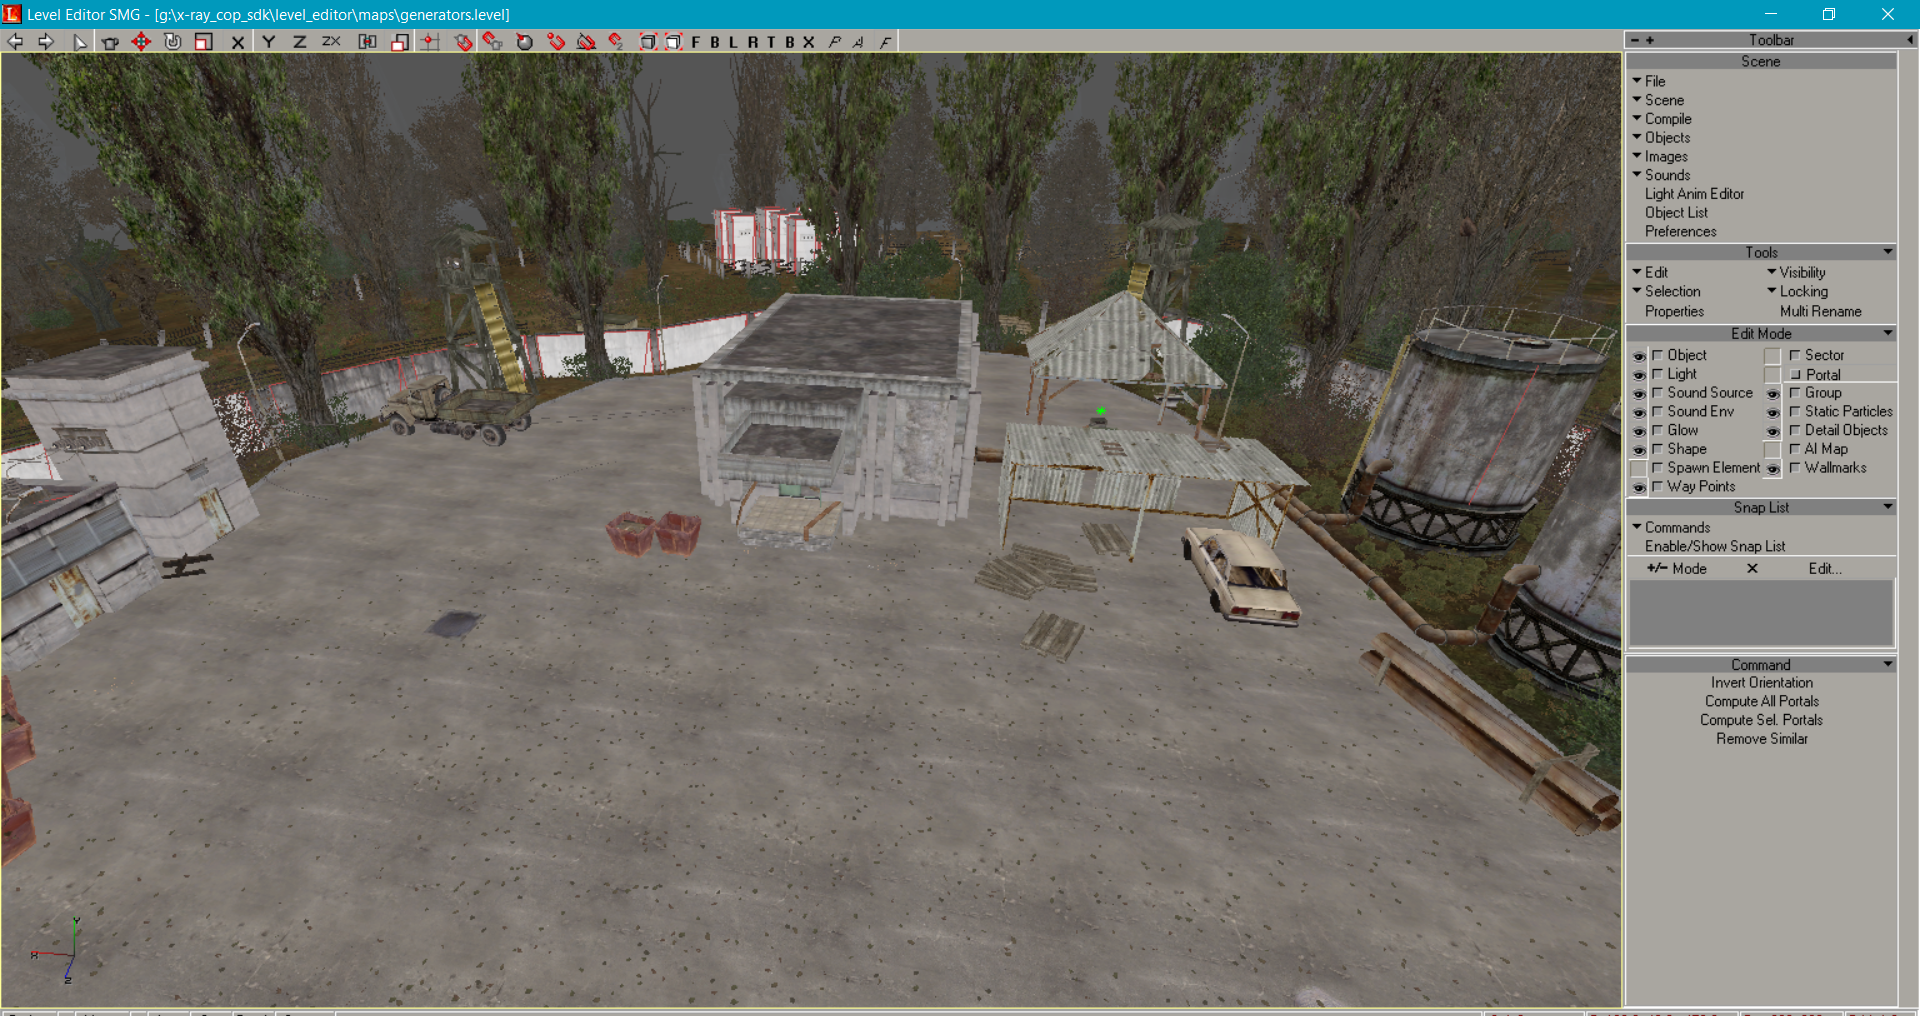Hide Object visibility with eye icon
This screenshot has width=1920, height=1016.
click(x=1639, y=356)
